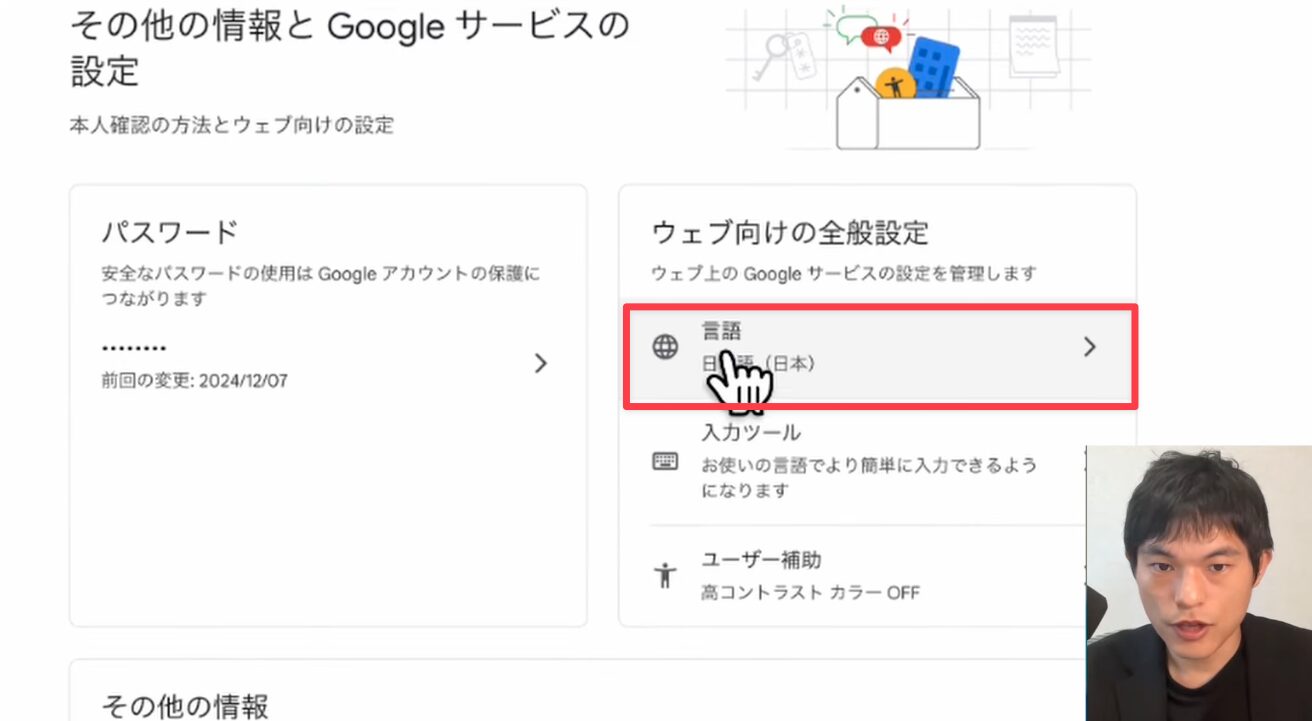Click the presenter webcam video thumbnail
This screenshot has height=721, width=1312.
tap(1198, 583)
